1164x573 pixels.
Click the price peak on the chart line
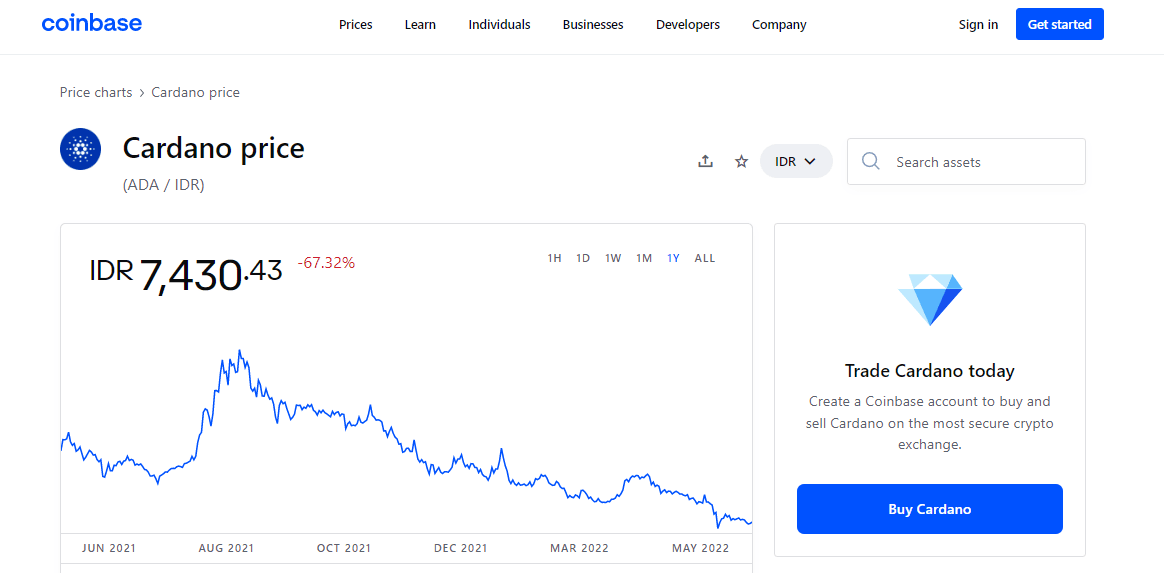click(239, 350)
